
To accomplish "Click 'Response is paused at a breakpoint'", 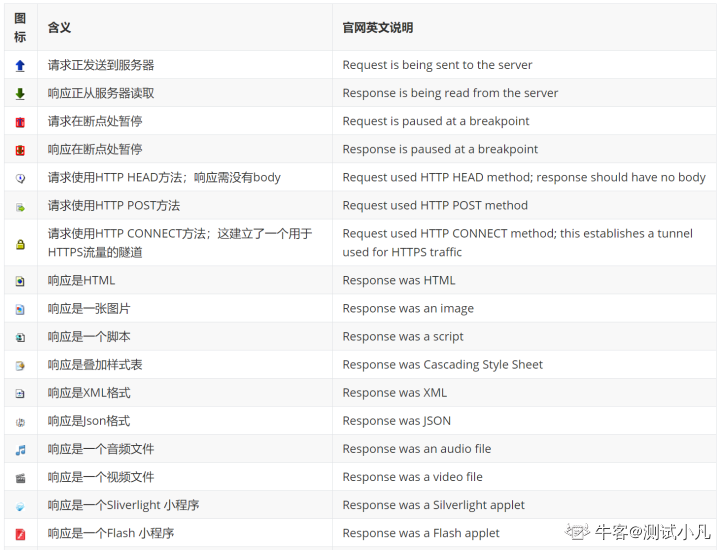I will (x=440, y=149).
